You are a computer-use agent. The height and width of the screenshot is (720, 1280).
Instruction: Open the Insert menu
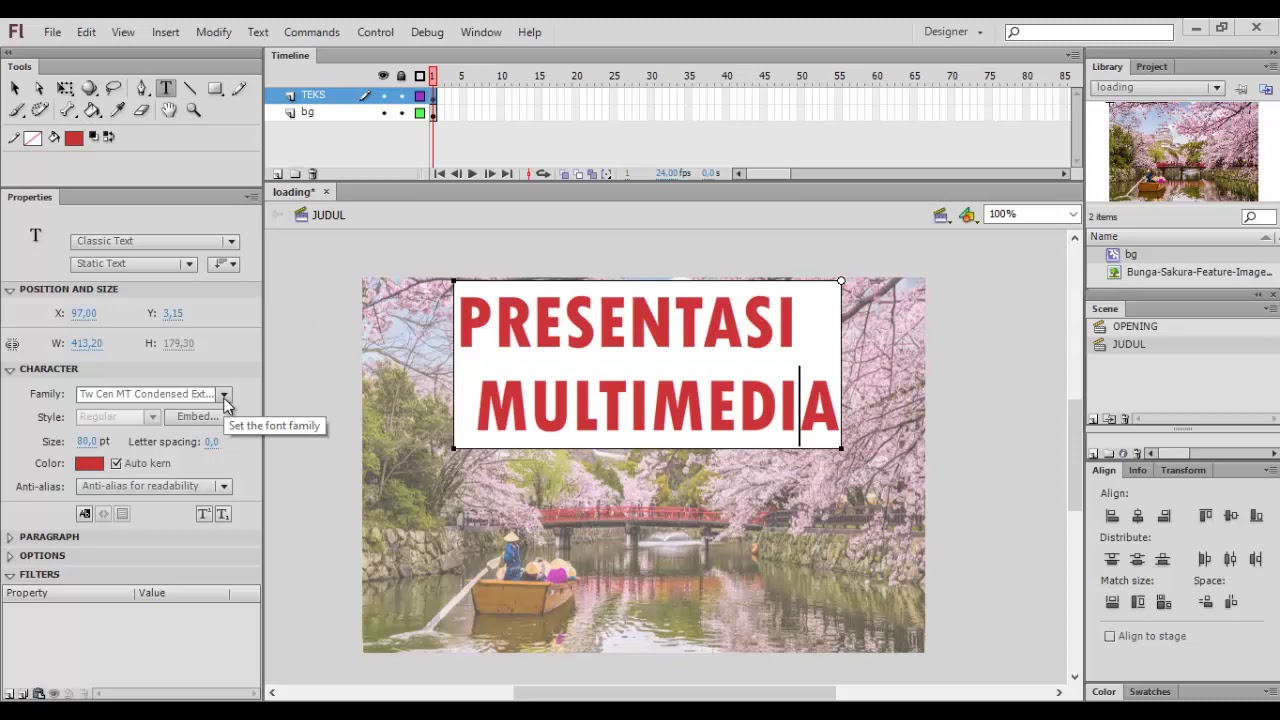166,32
